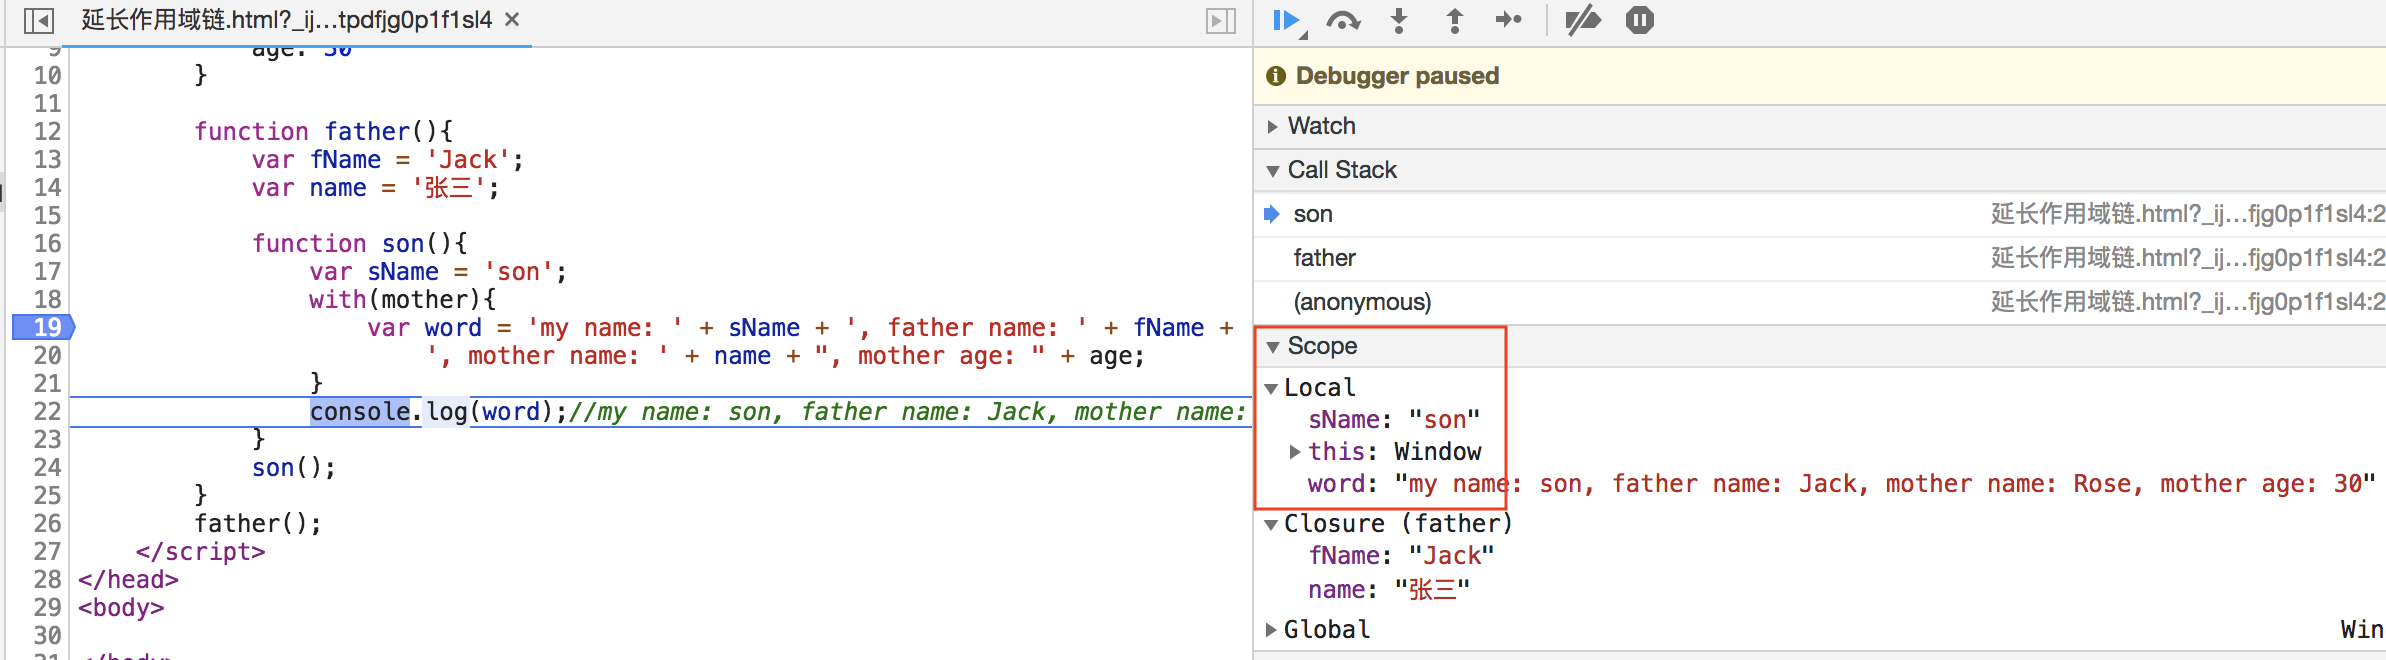The height and width of the screenshot is (660, 2386).
Task: Toggle the debugger sidebar panel icon
Action: tap(1221, 20)
